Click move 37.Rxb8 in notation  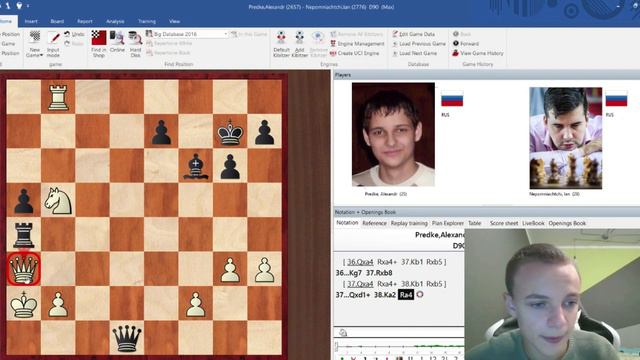[379, 273]
